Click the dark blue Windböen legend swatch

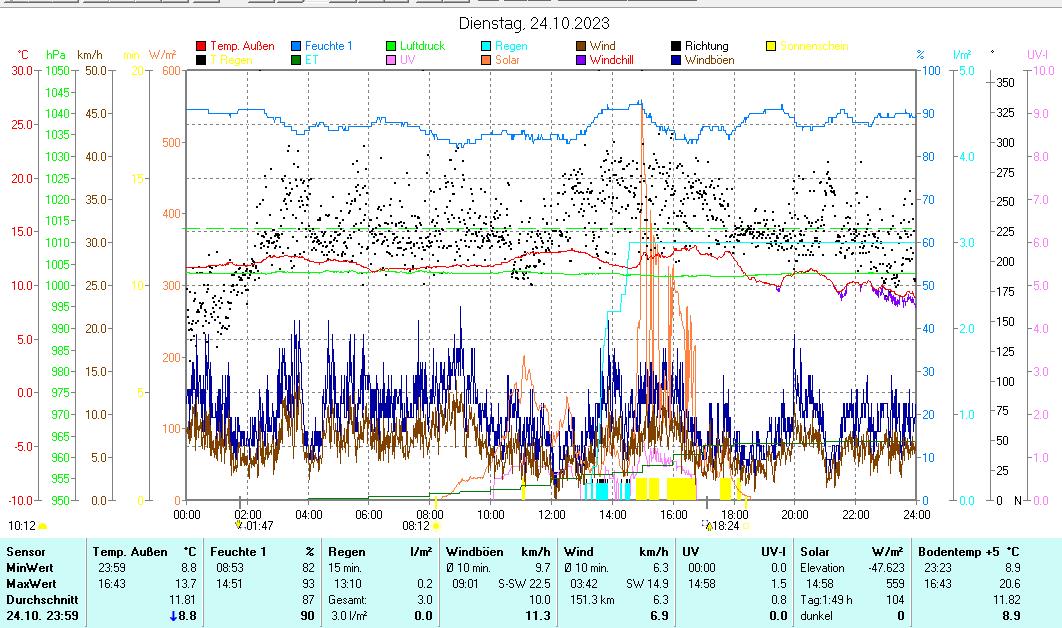click(x=676, y=60)
